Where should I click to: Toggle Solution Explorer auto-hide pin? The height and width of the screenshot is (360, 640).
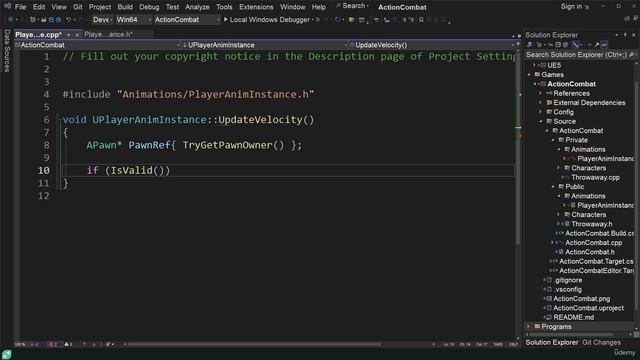coord(625,35)
